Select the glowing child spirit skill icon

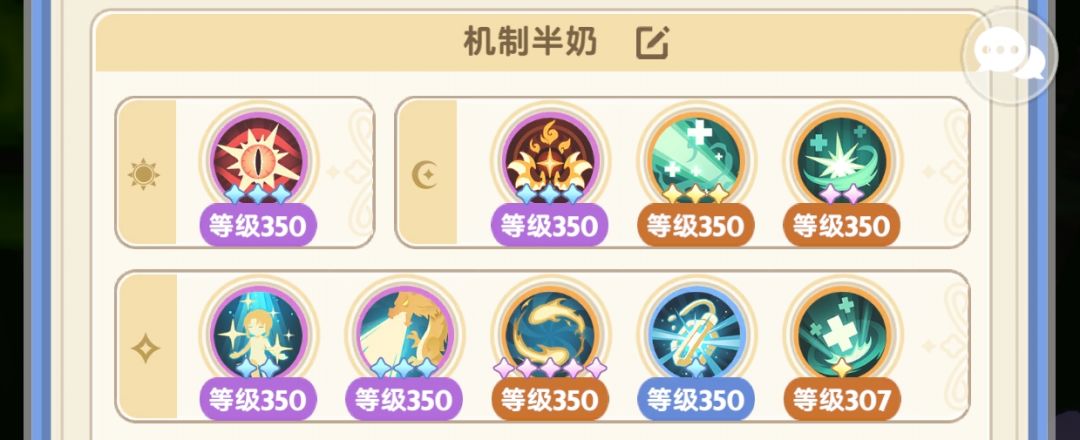tap(258, 334)
